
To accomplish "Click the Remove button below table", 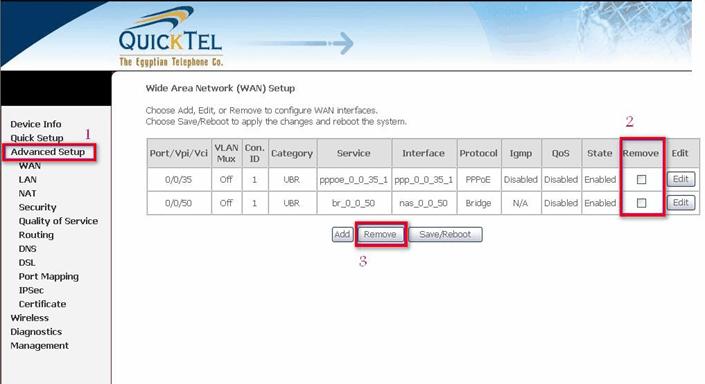I will pos(380,234).
